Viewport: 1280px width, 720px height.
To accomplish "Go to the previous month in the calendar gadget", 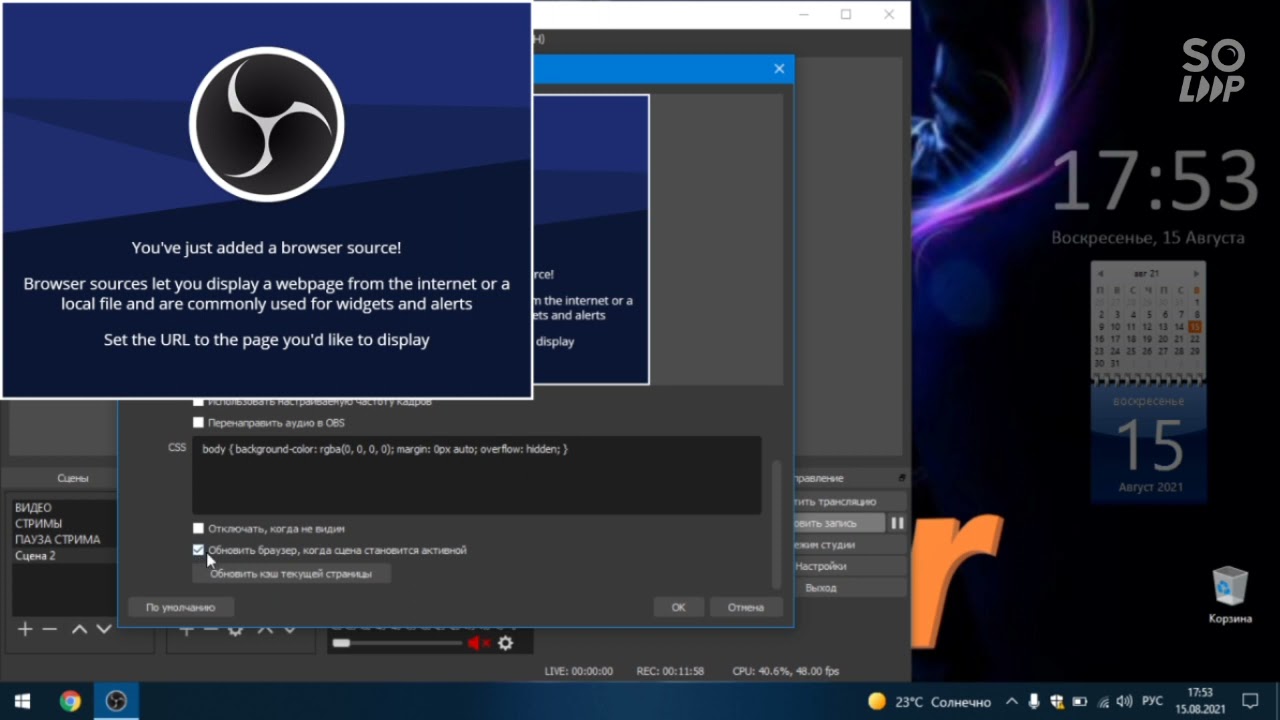I will 1100,273.
